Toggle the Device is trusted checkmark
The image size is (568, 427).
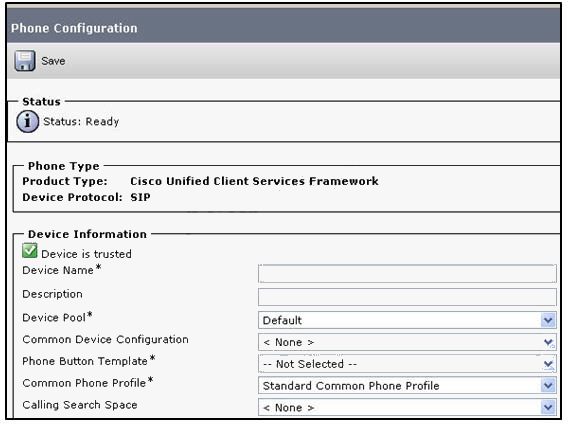coord(30,251)
